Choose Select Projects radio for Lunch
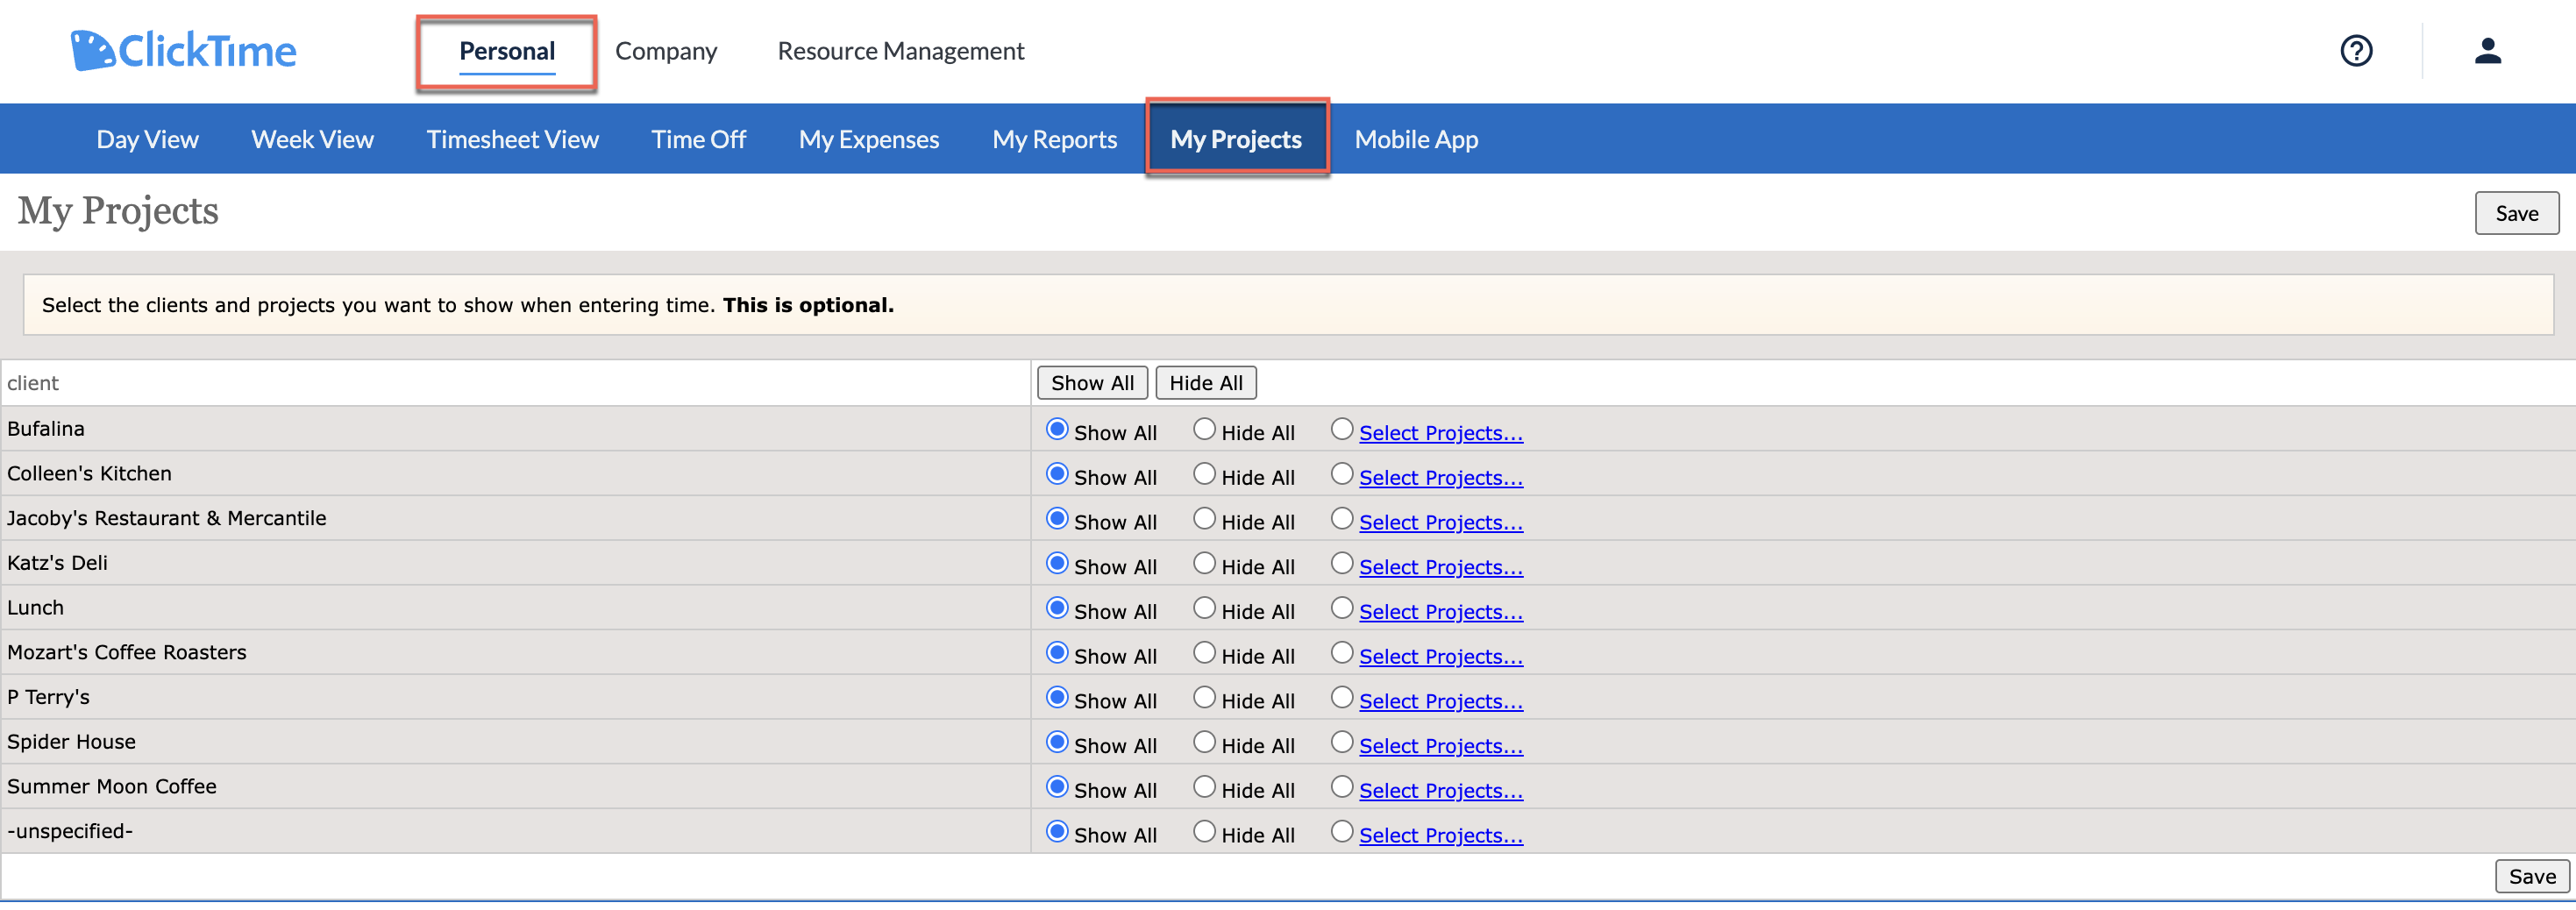 1342,608
